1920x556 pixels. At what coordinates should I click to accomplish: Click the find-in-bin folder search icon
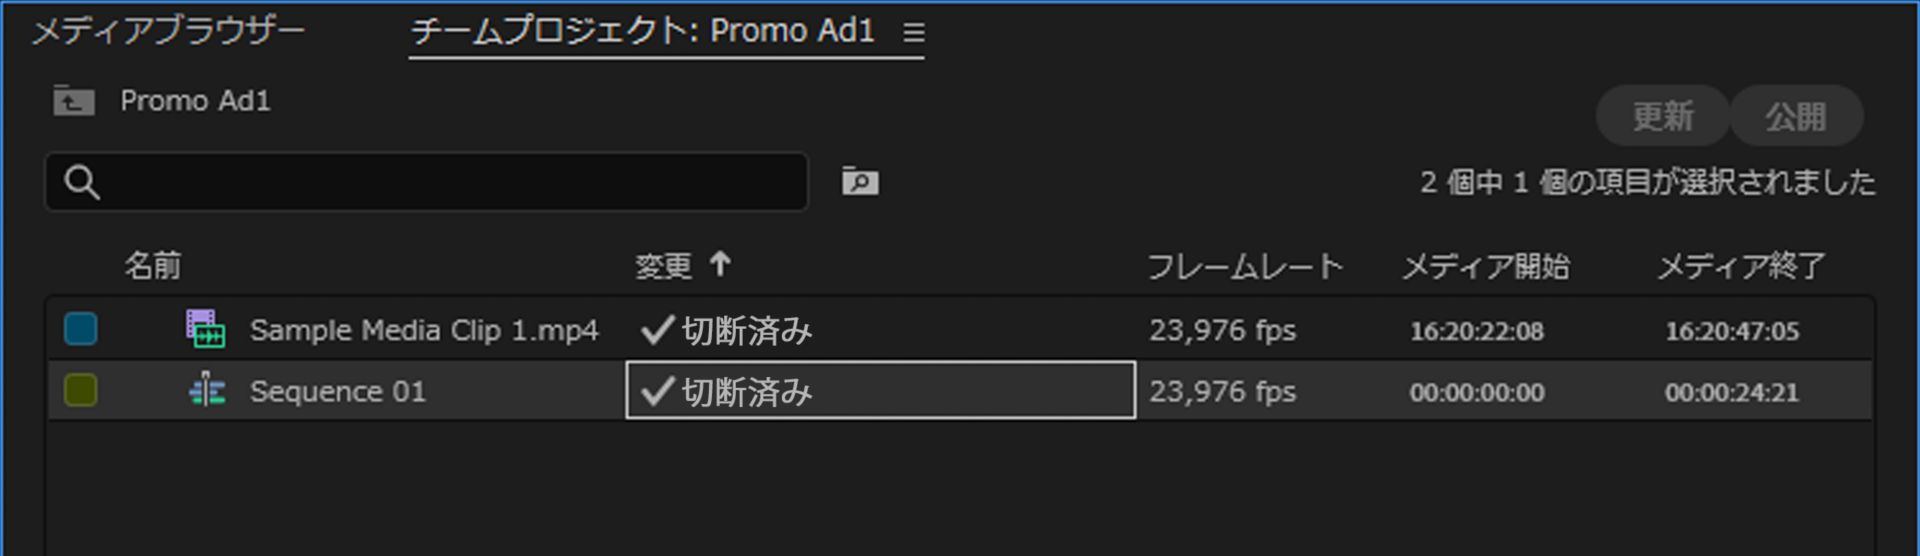[x=860, y=181]
